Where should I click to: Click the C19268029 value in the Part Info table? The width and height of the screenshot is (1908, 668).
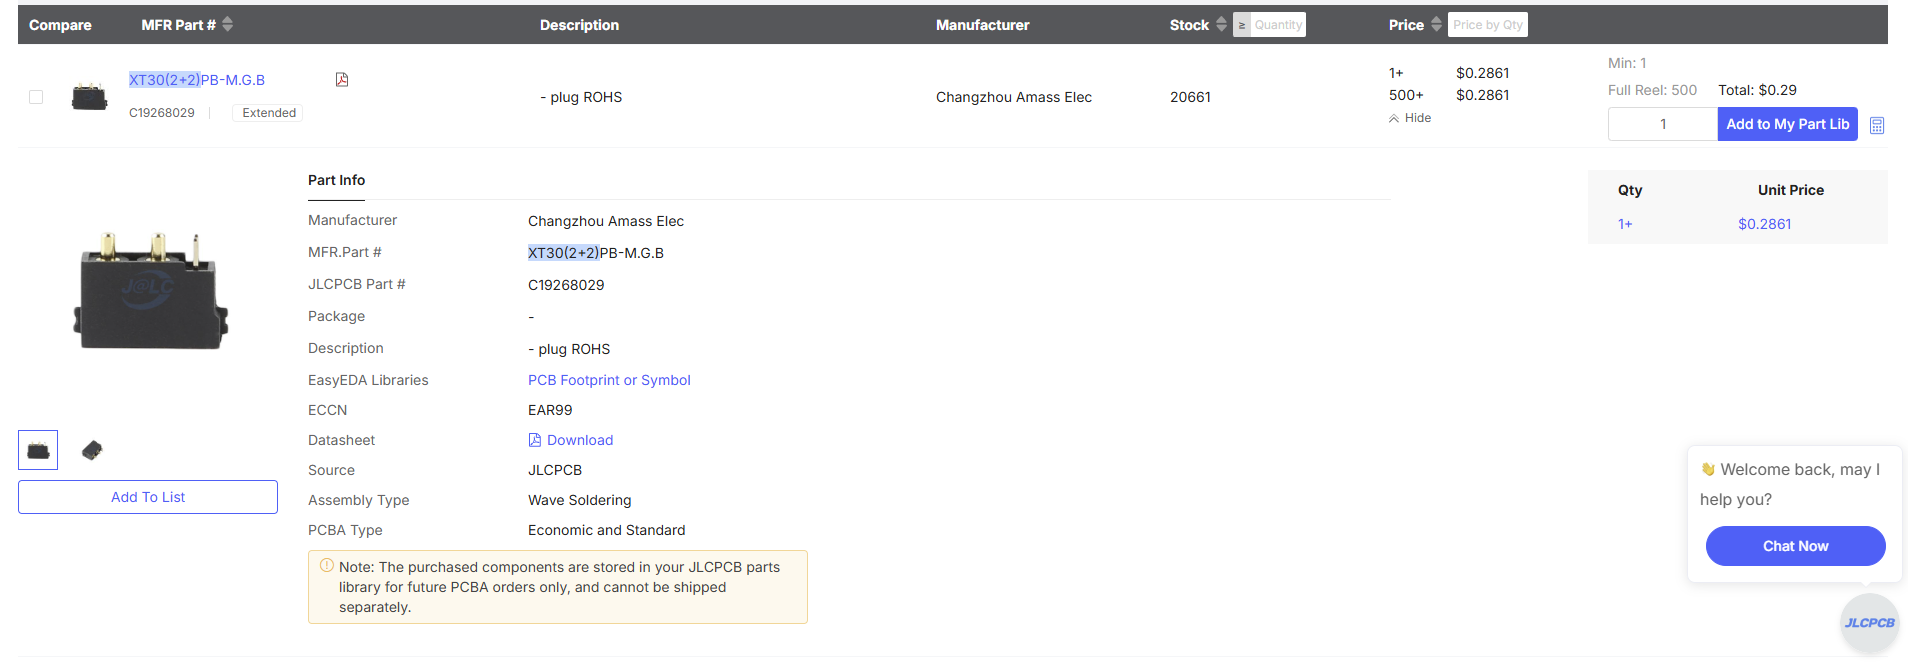[x=566, y=285]
